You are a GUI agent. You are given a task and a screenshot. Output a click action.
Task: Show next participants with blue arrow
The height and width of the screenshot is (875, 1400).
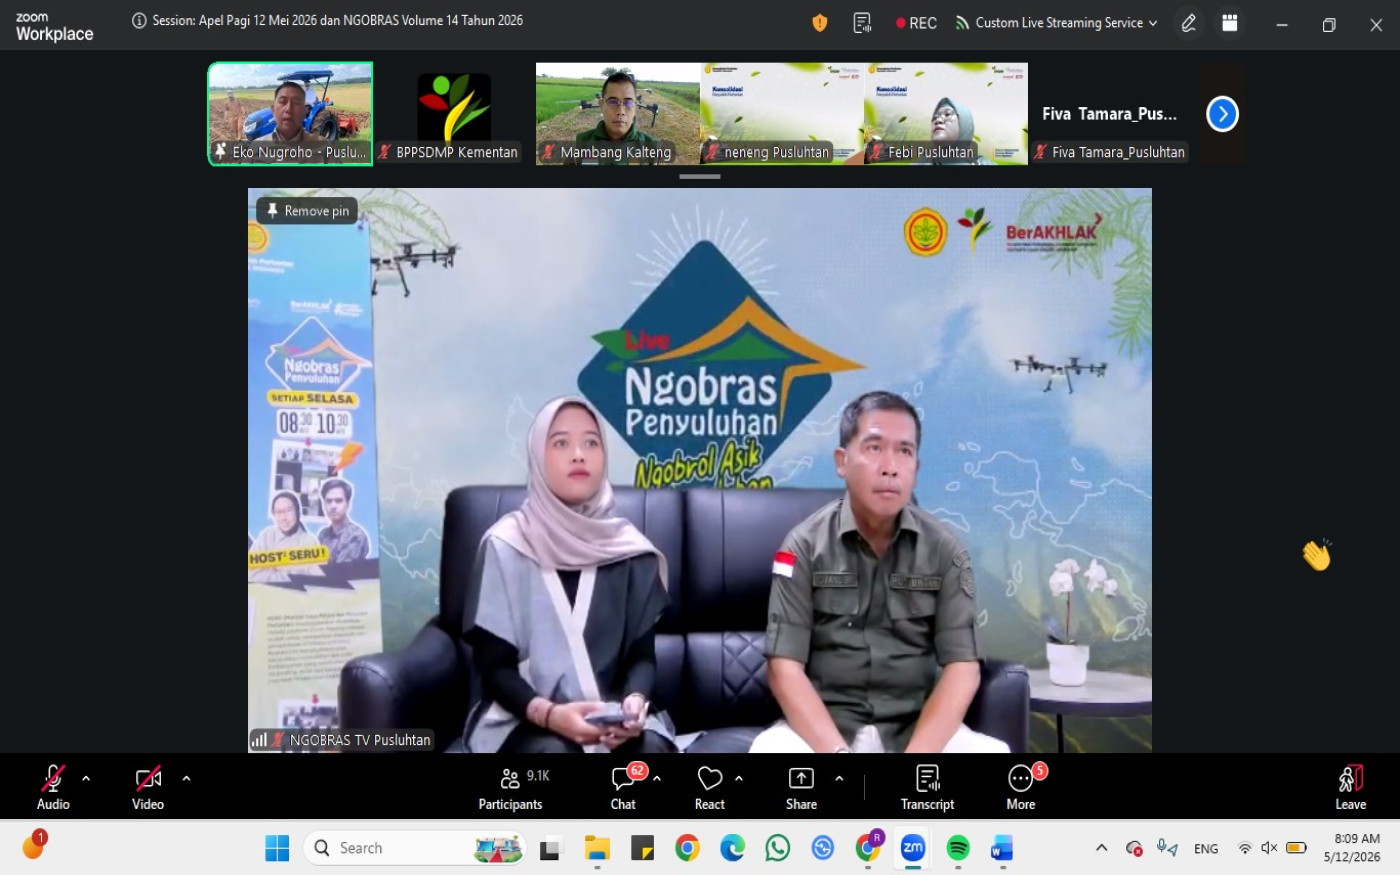[x=1222, y=114]
